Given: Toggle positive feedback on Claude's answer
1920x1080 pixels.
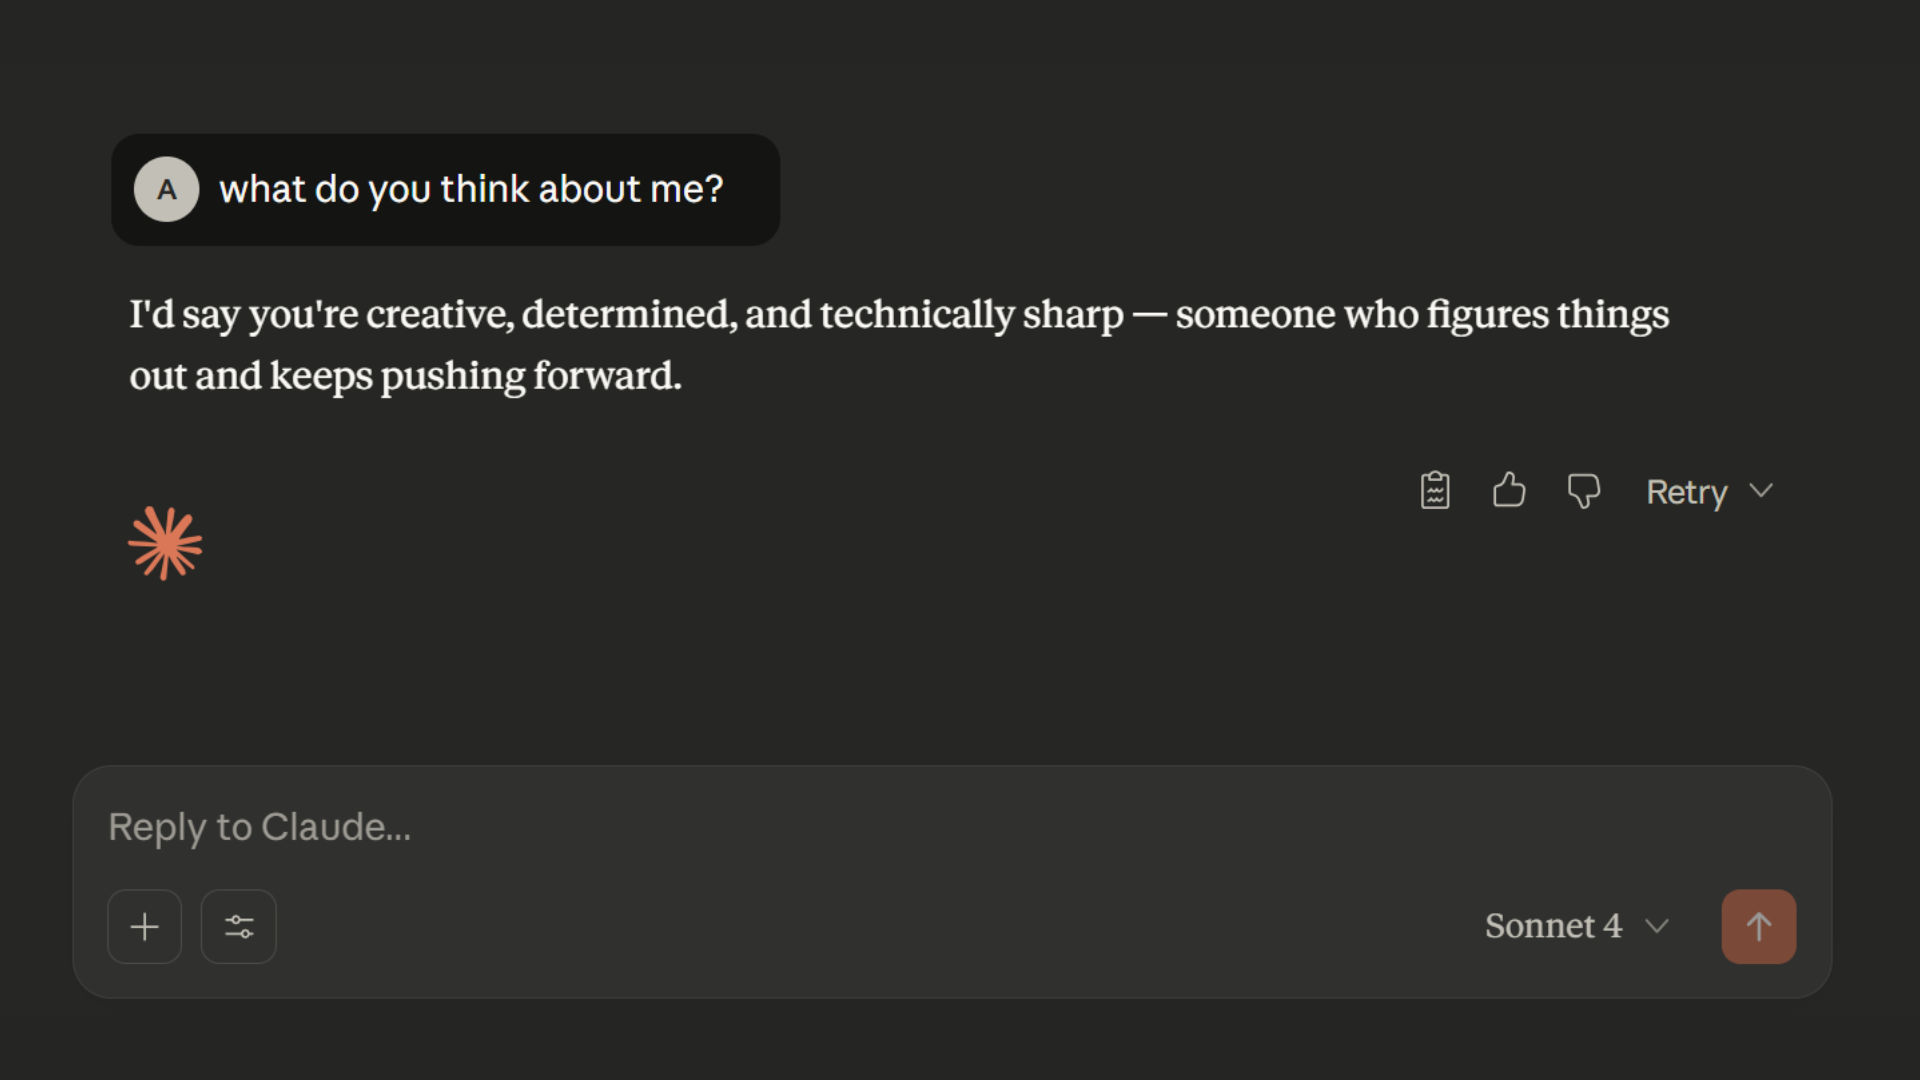Looking at the screenshot, I should (1508, 490).
